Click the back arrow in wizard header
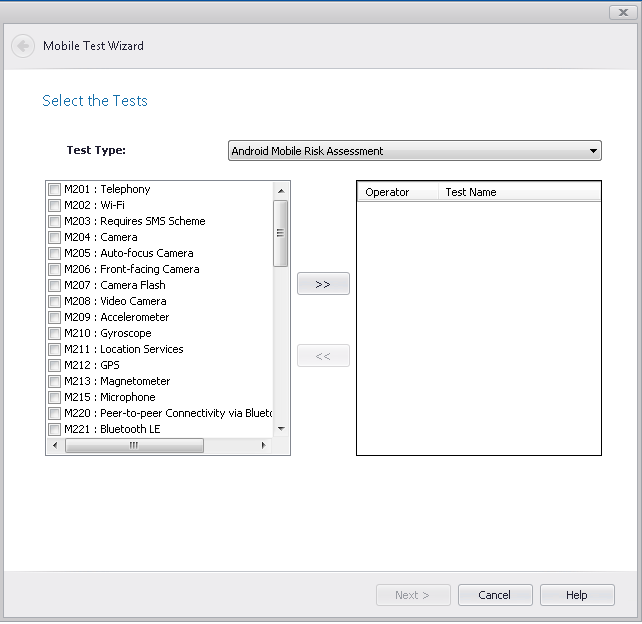 (23, 46)
